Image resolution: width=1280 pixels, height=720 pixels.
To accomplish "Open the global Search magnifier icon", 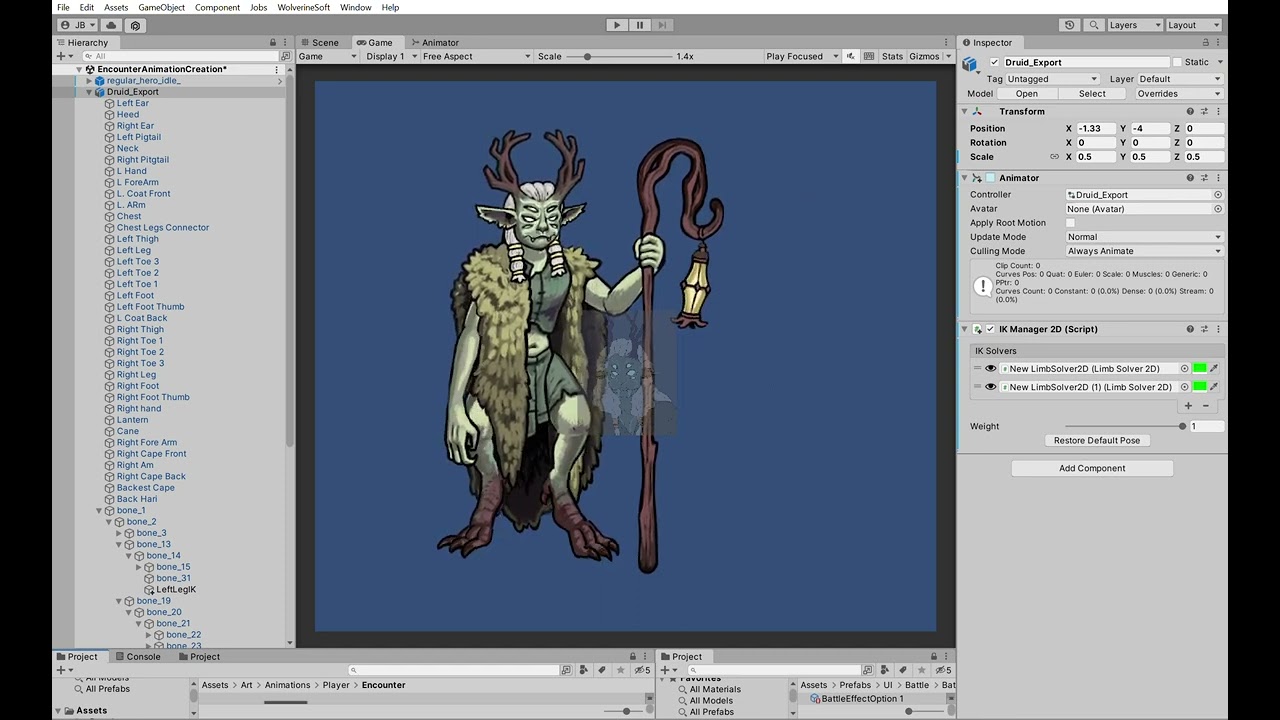I will point(1093,25).
